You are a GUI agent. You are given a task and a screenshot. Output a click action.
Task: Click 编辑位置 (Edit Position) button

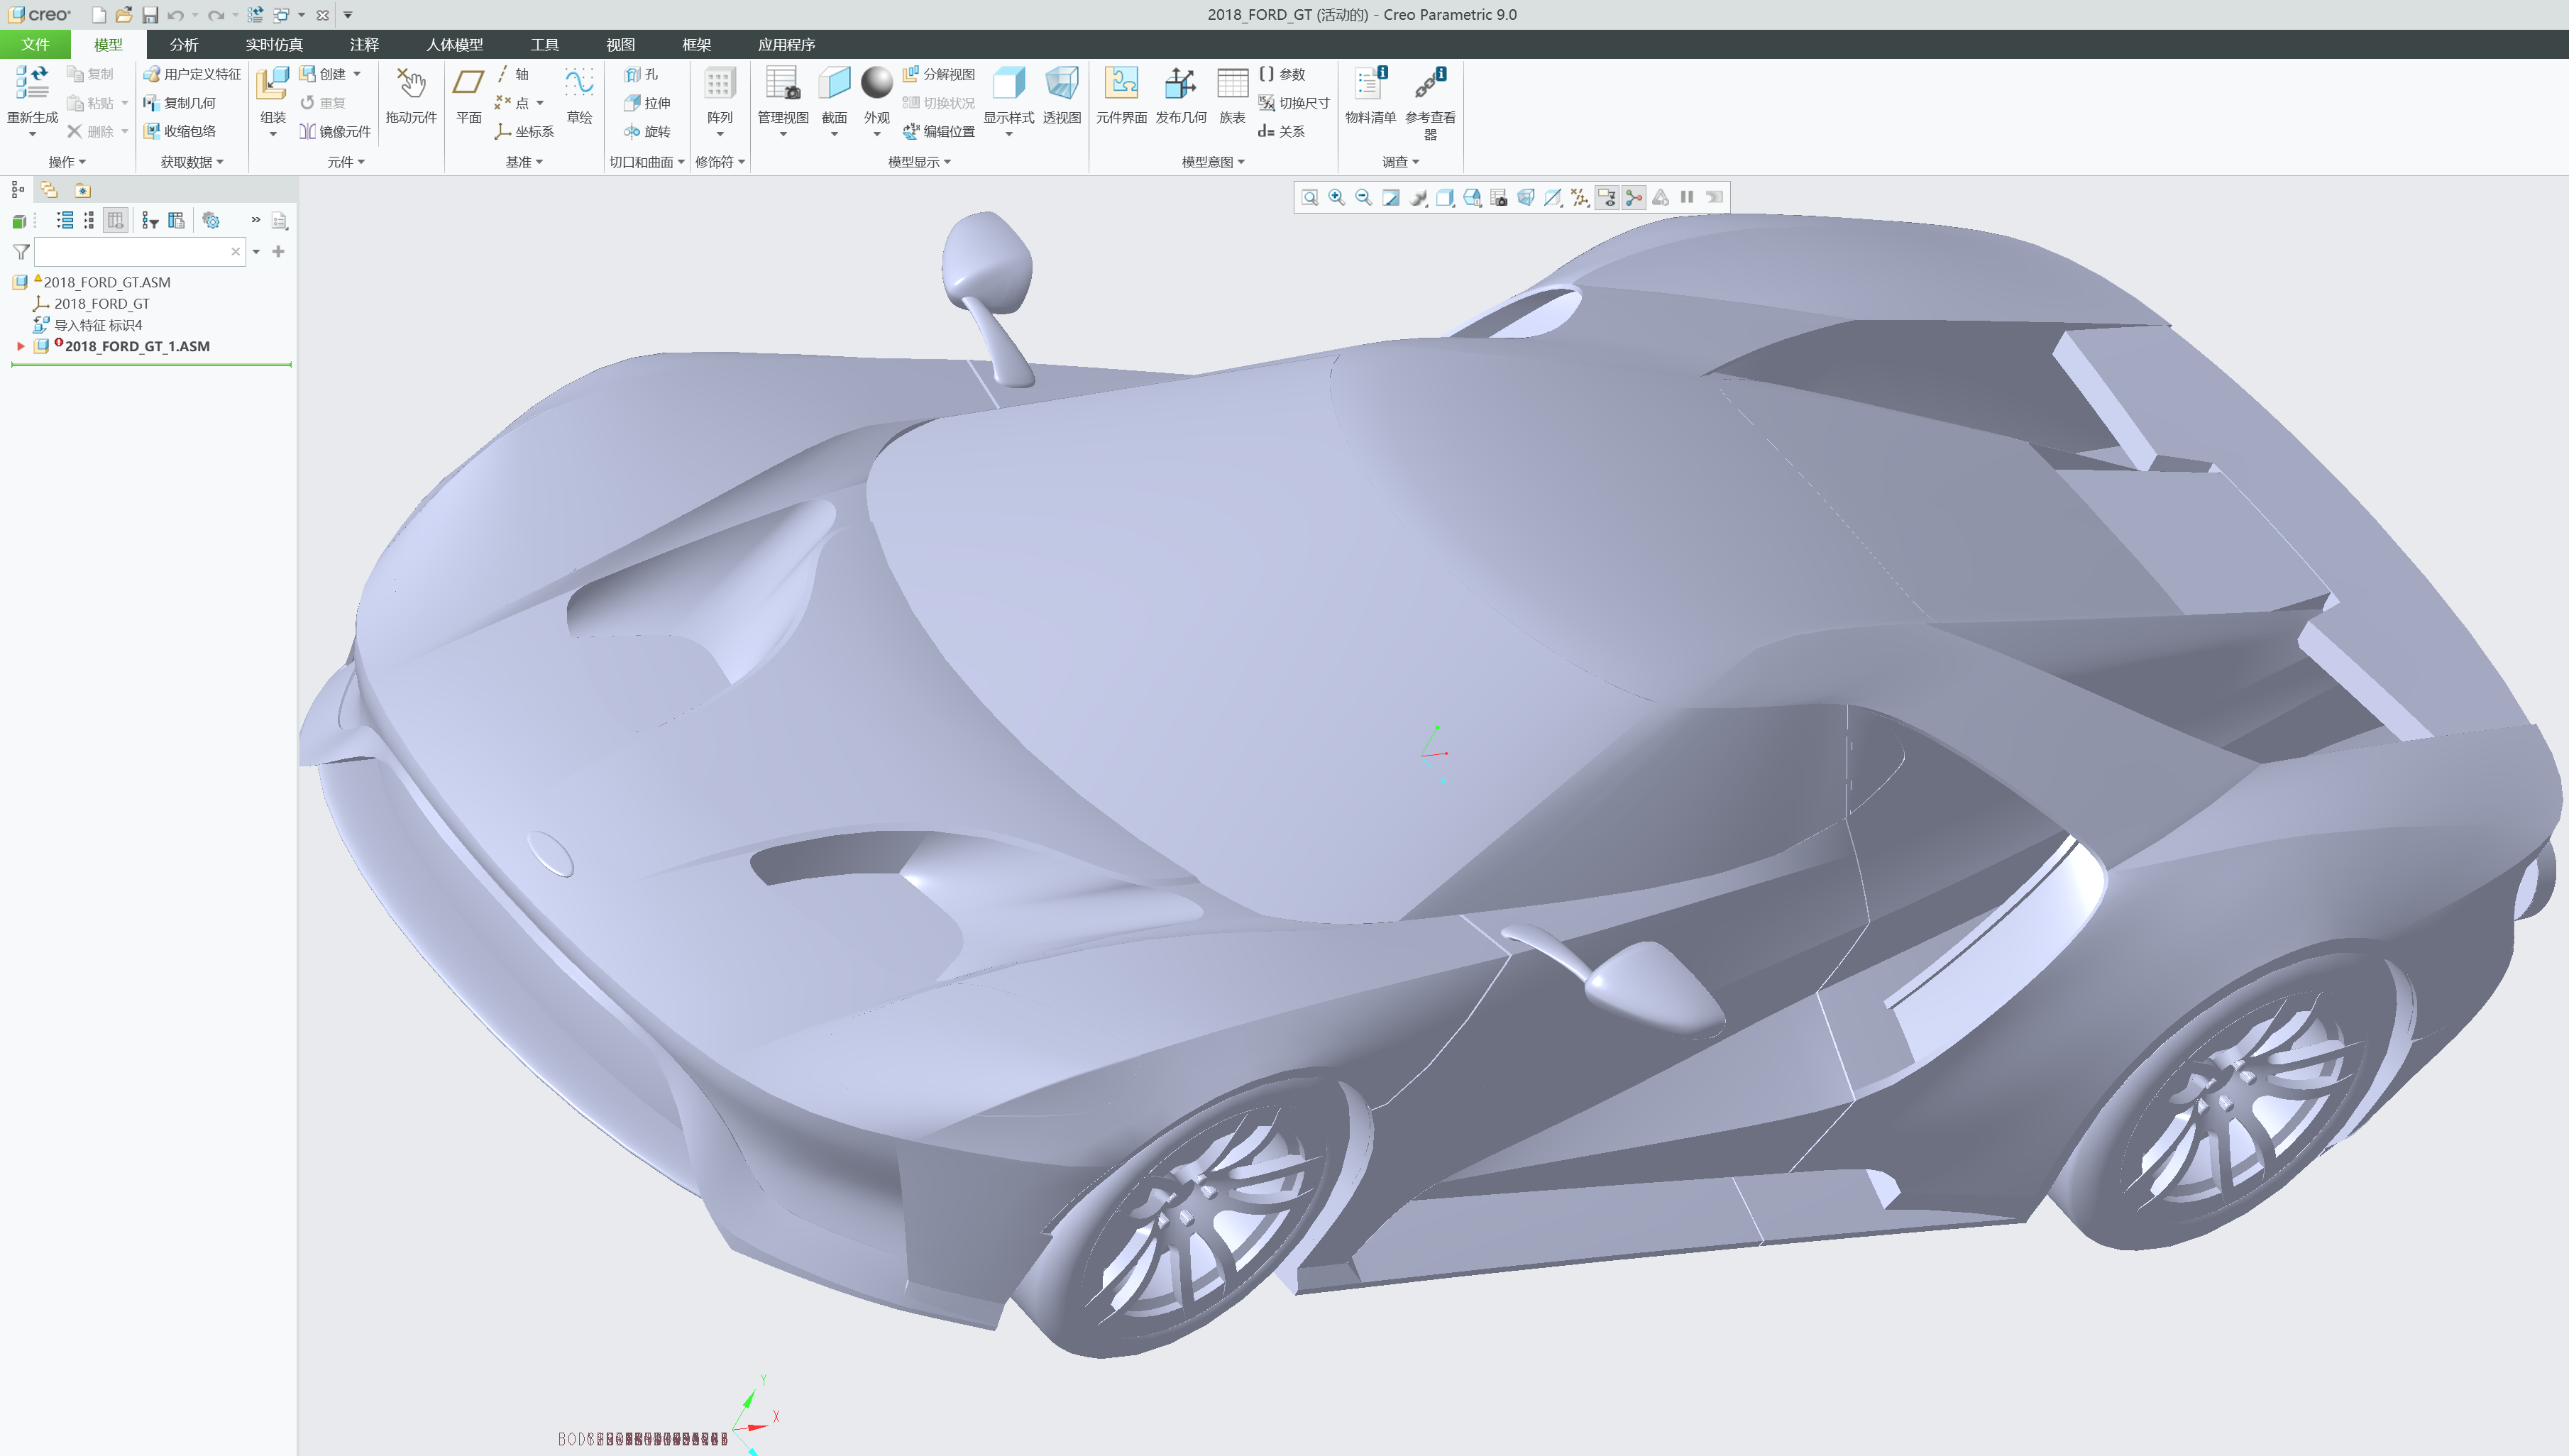pyautogui.click(x=938, y=131)
